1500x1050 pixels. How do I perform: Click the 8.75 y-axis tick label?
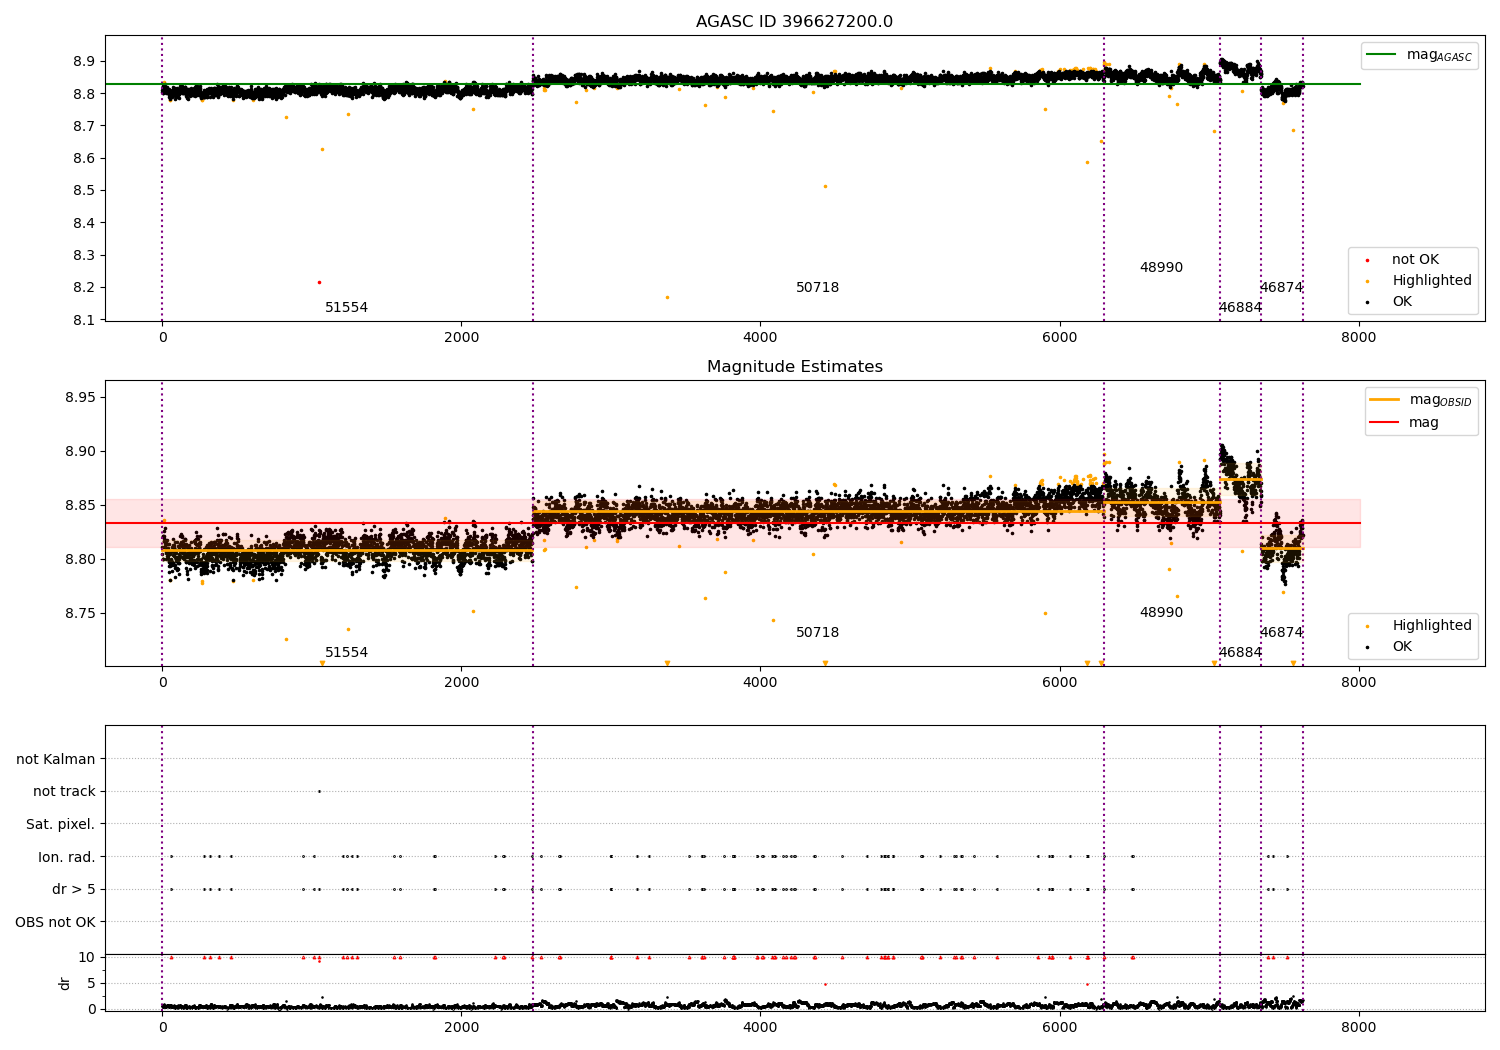pyautogui.click(x=80, y=614)
